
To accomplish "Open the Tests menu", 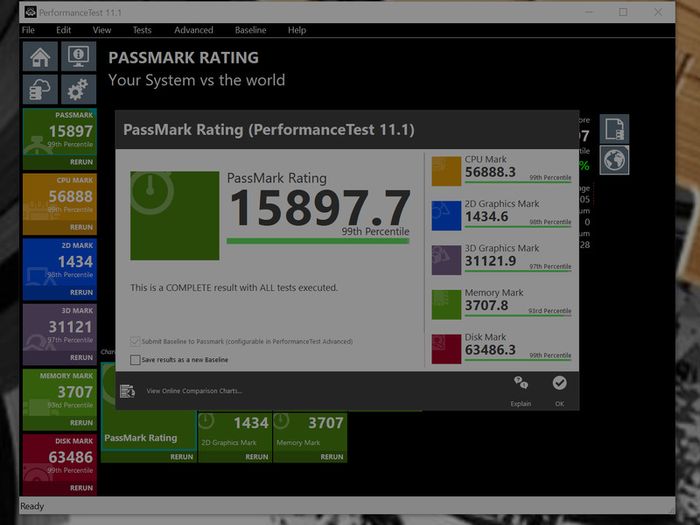I will pos(142,30).
